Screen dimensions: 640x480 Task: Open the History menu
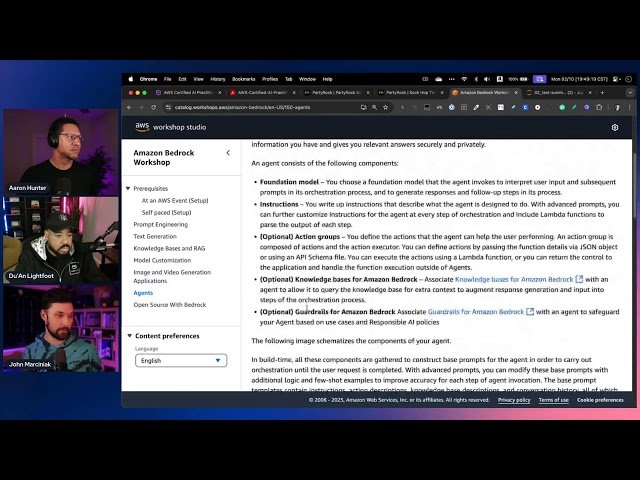(x=218, y=79)
